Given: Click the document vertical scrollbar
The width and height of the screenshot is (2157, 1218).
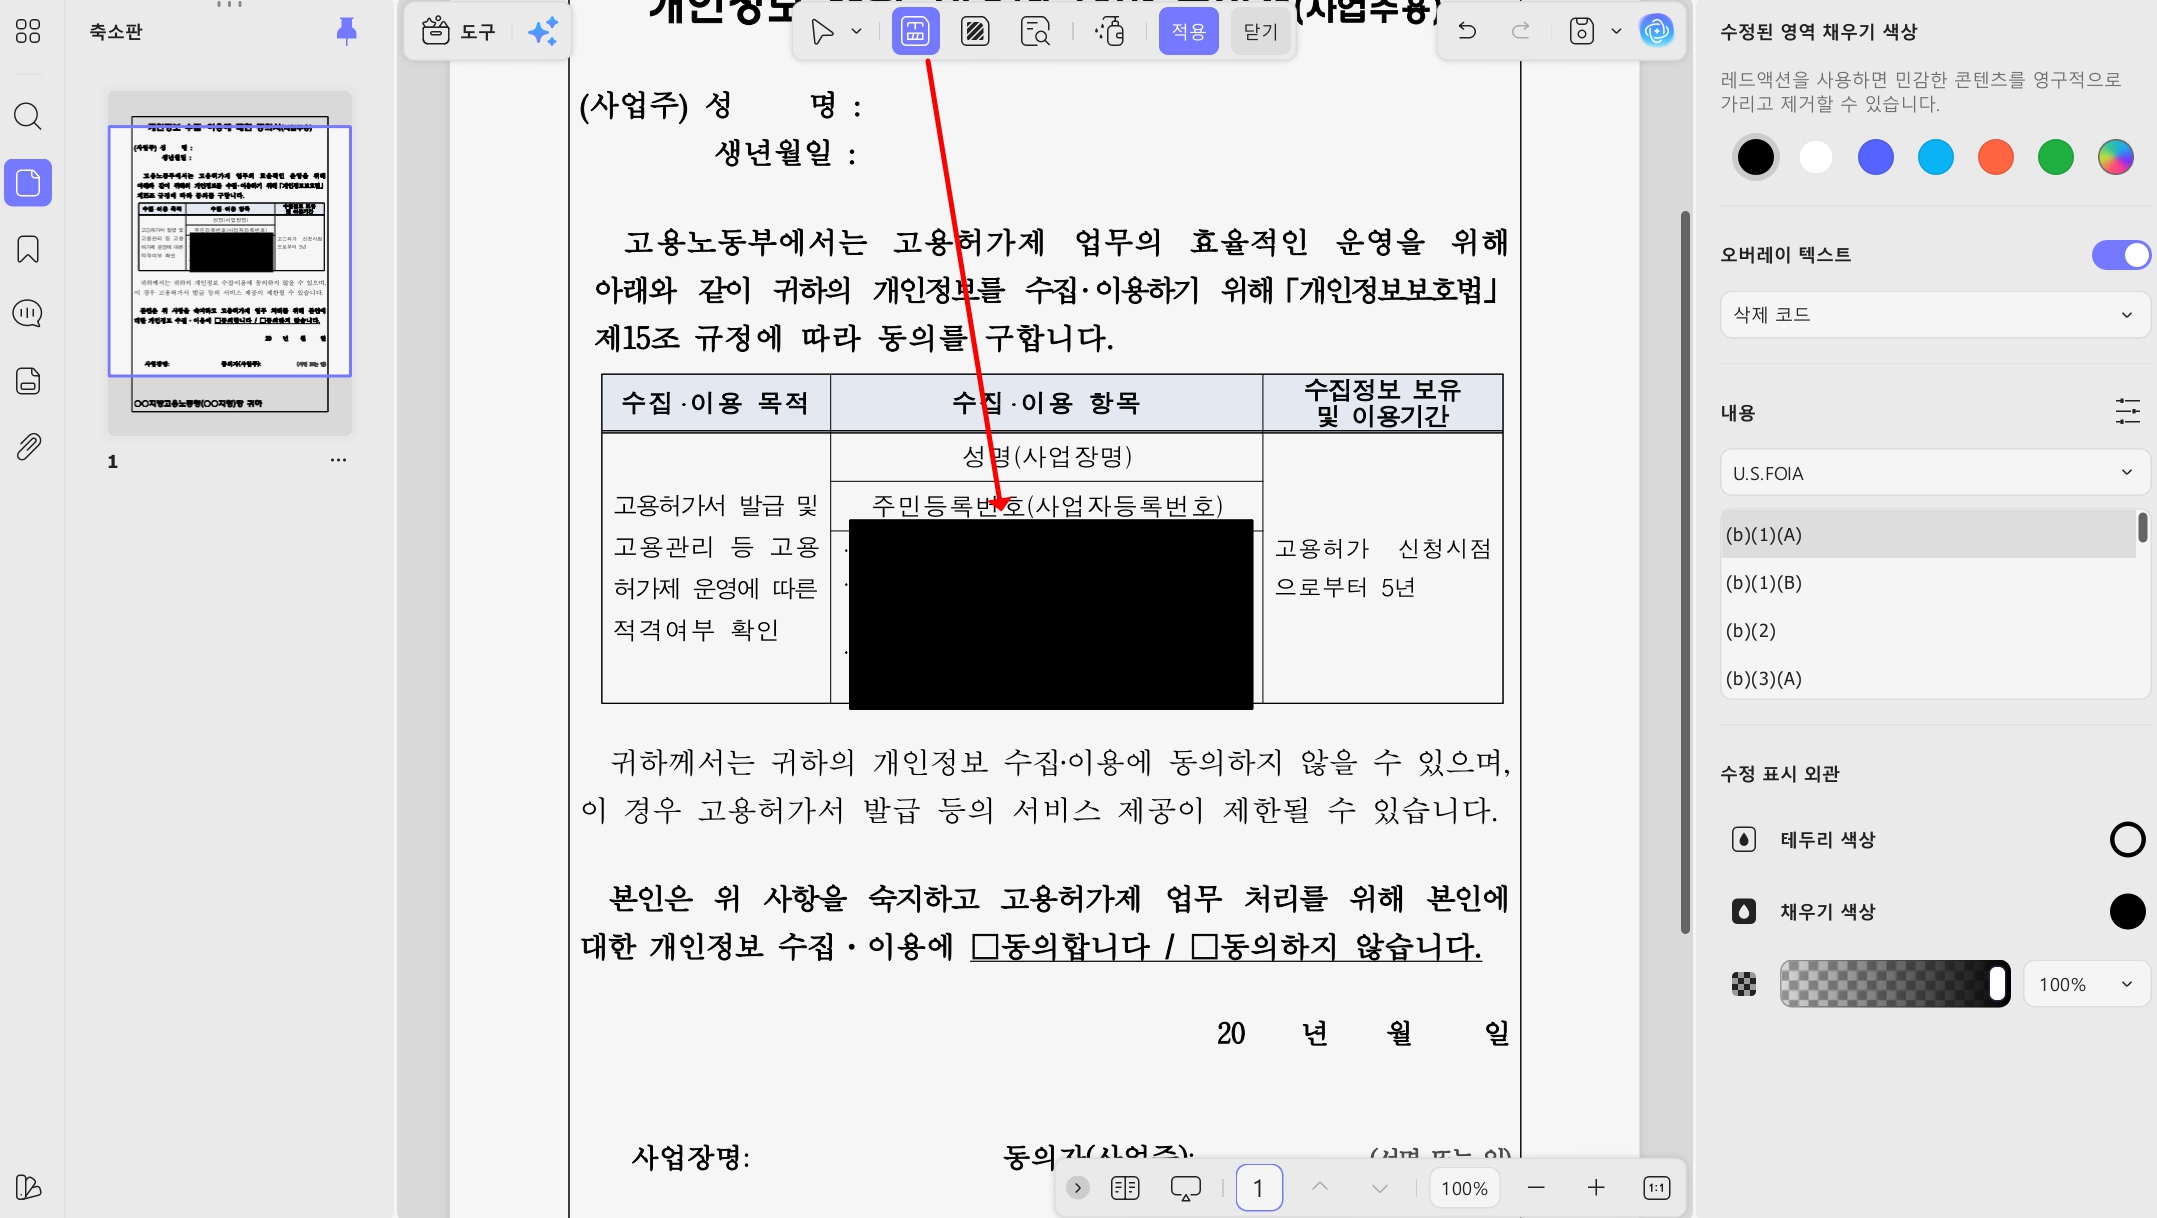Looking at the screenshot, I should 1685,572.
